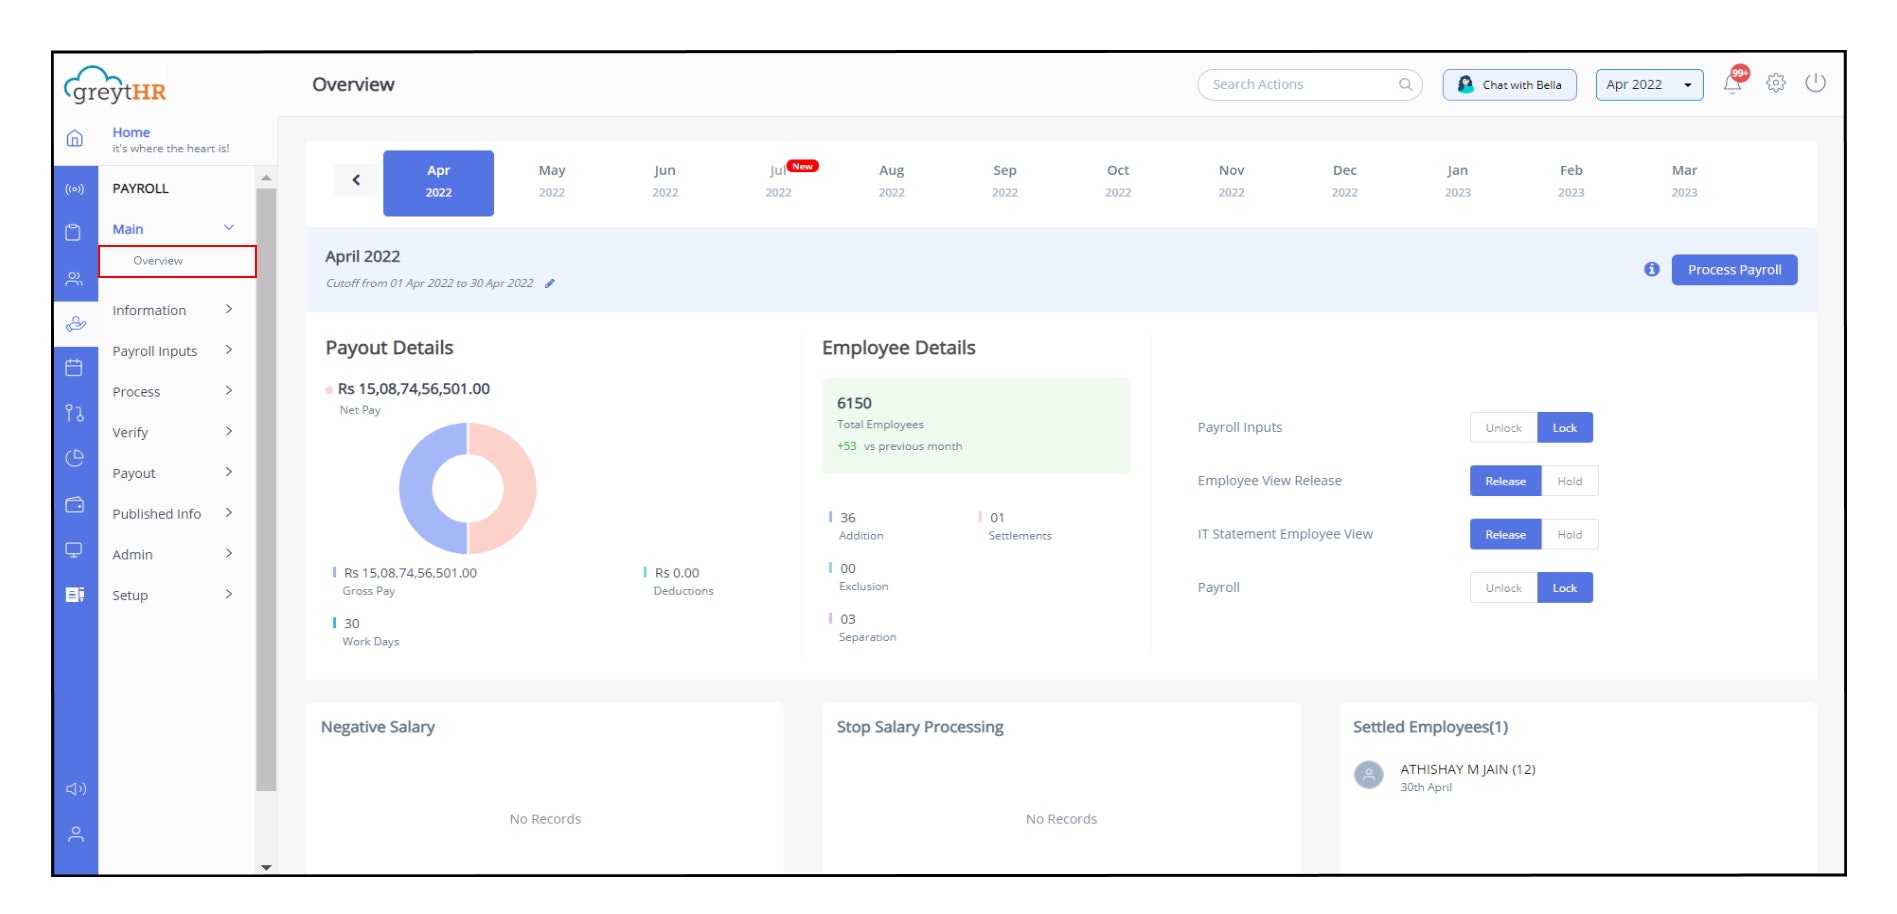Open the Apr 2022 month dropdown
1897x914 pixels.
(x=1648, y=84)
